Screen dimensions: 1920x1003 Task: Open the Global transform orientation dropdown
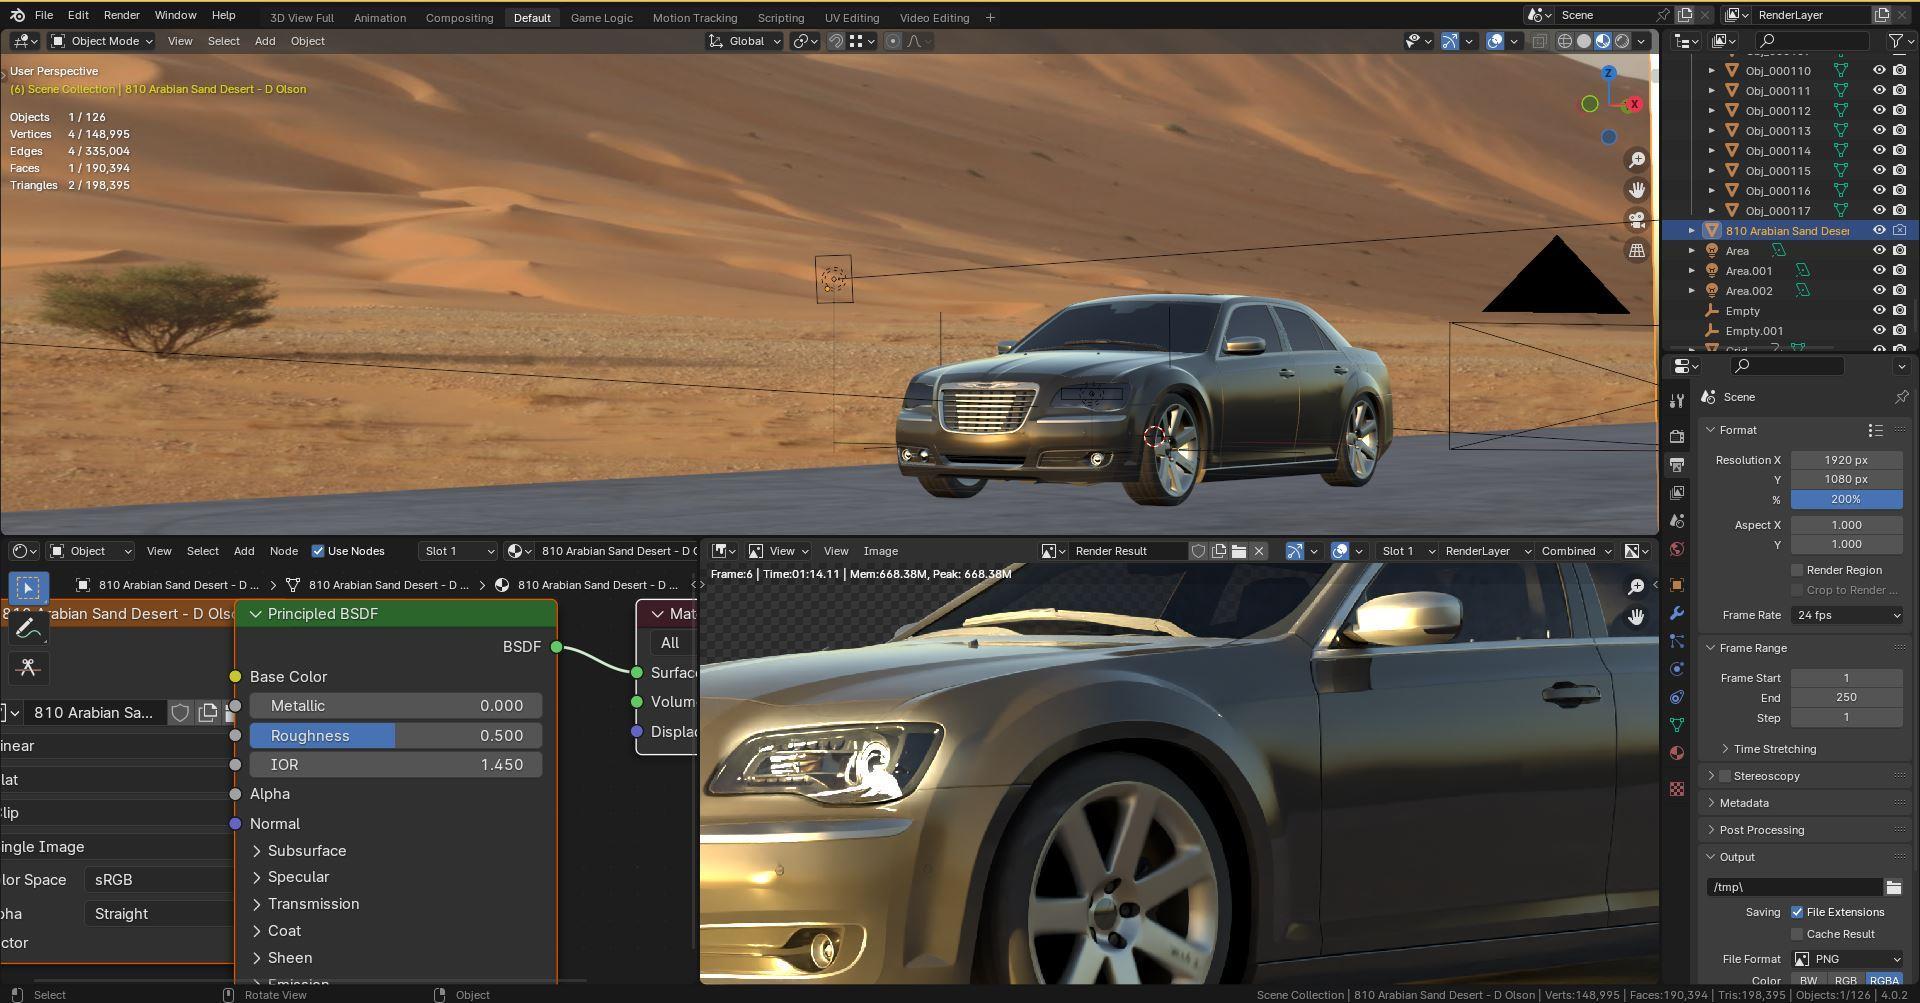(745, 41)
